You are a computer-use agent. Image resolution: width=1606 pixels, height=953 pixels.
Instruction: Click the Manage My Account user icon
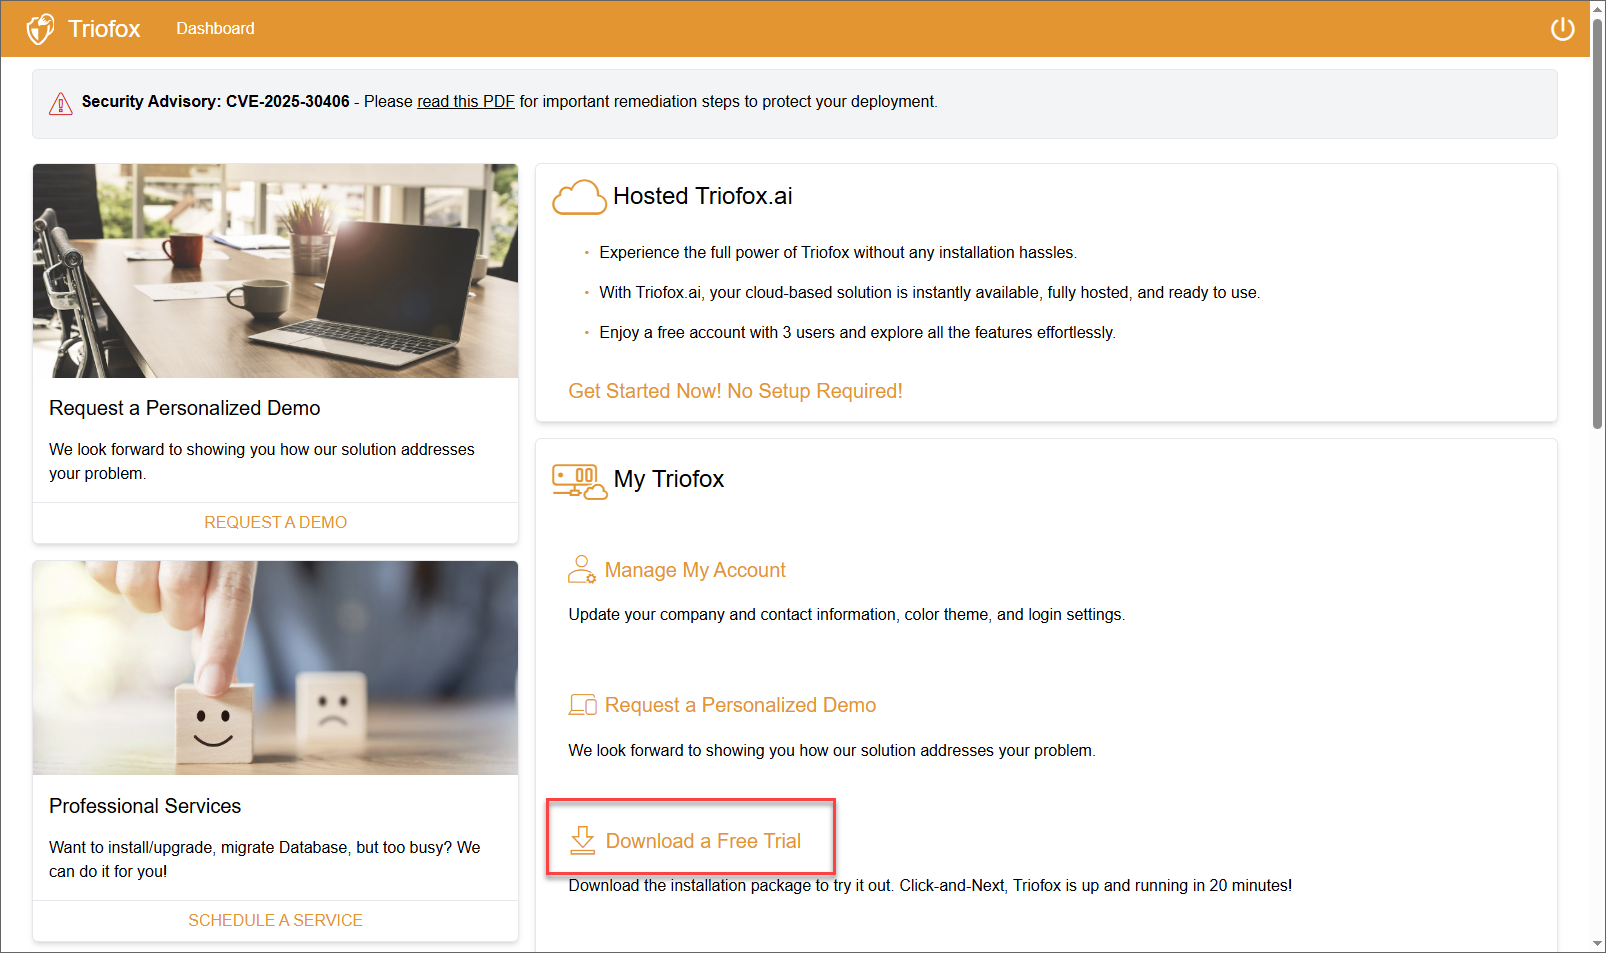(x=582, y=569)
